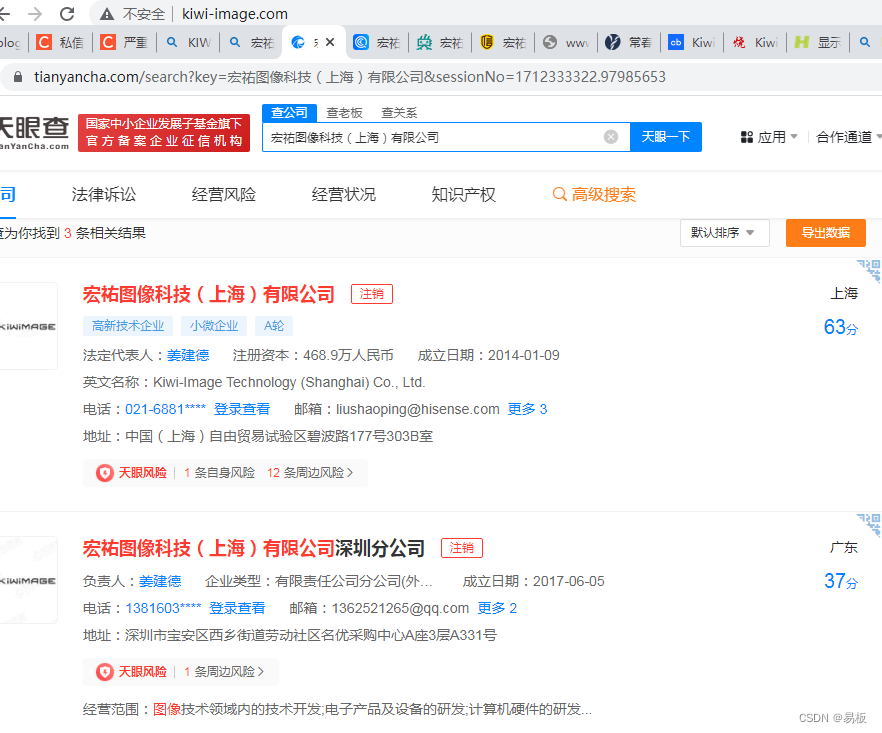Screen dimensions: 882x733
Task: Click the padlock icon in address bar
Action: tap(17, 77)
